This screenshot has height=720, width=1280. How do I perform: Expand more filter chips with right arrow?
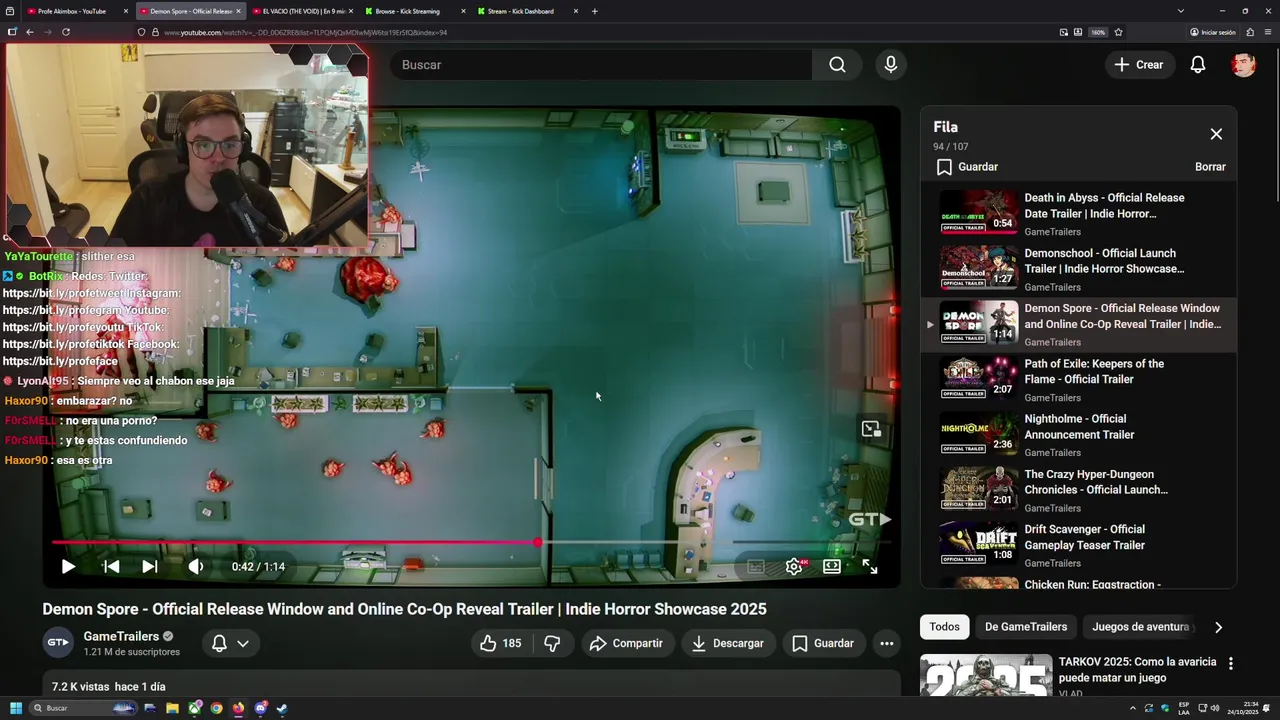(x=1218, y=627)
